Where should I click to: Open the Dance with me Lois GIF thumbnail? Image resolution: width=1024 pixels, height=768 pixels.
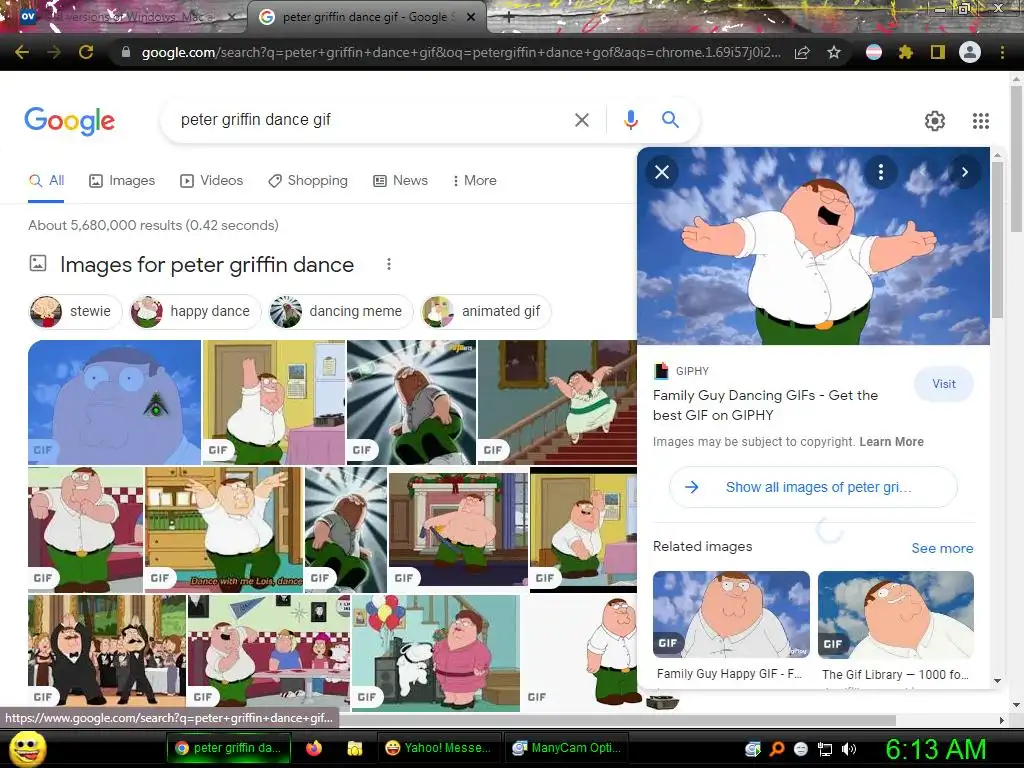(224, 530)
